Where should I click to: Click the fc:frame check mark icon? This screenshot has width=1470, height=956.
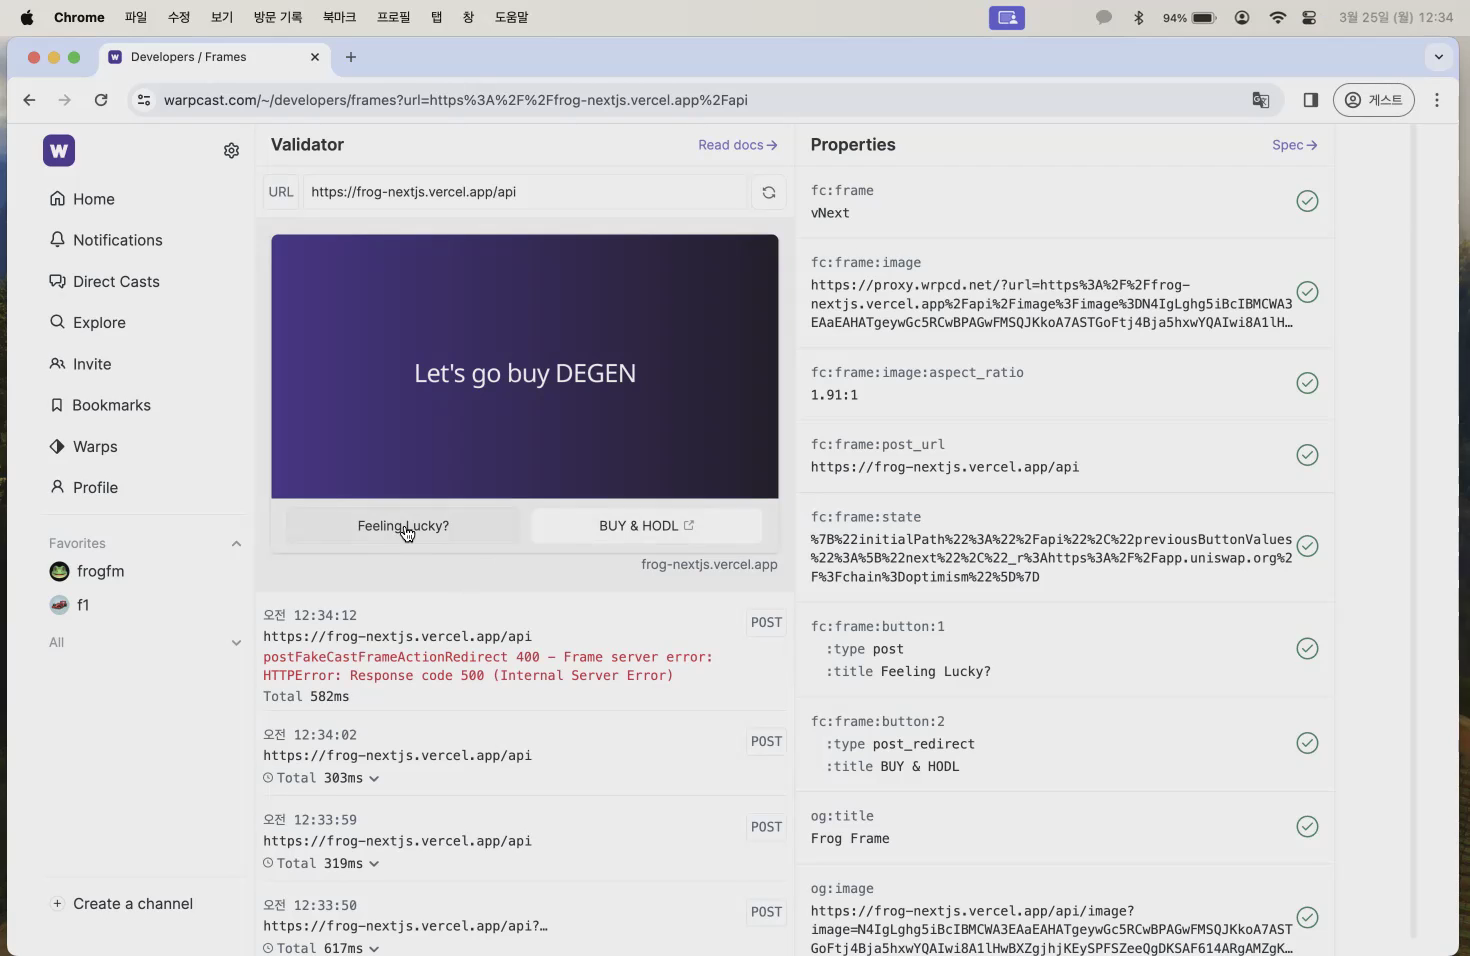1307,201
